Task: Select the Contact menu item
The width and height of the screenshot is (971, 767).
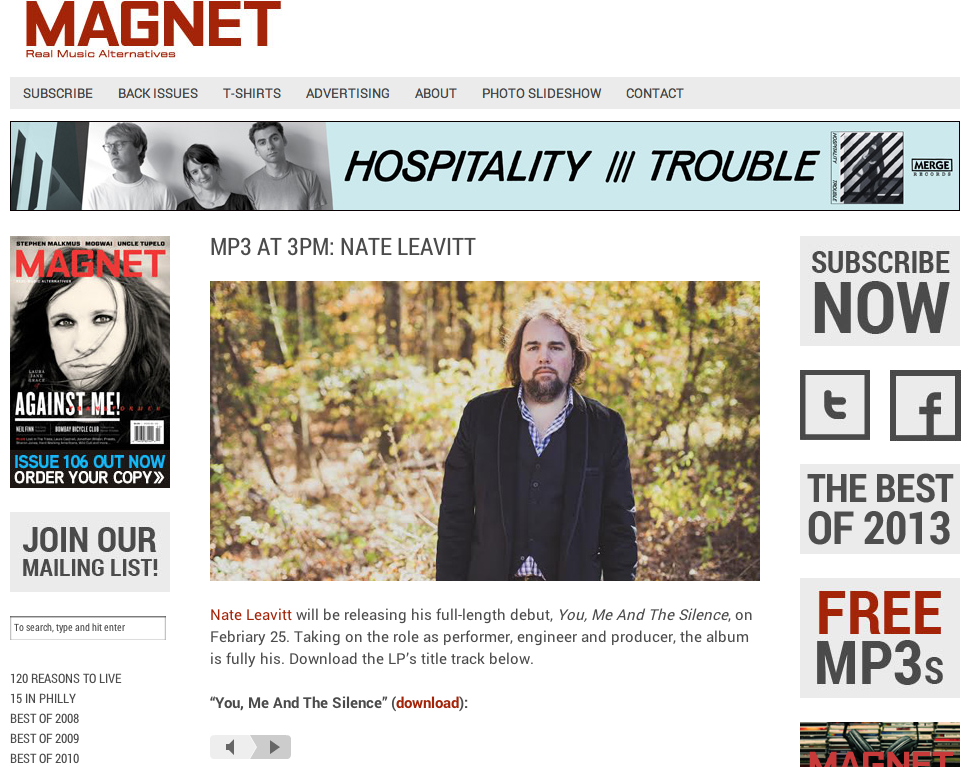Action: click(655, 93)
